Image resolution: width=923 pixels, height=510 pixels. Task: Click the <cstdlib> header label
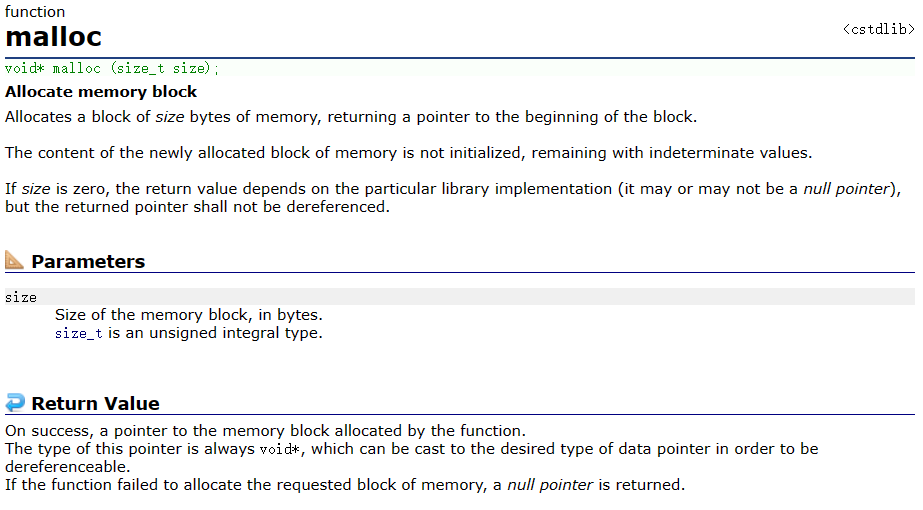coord(878,29)
